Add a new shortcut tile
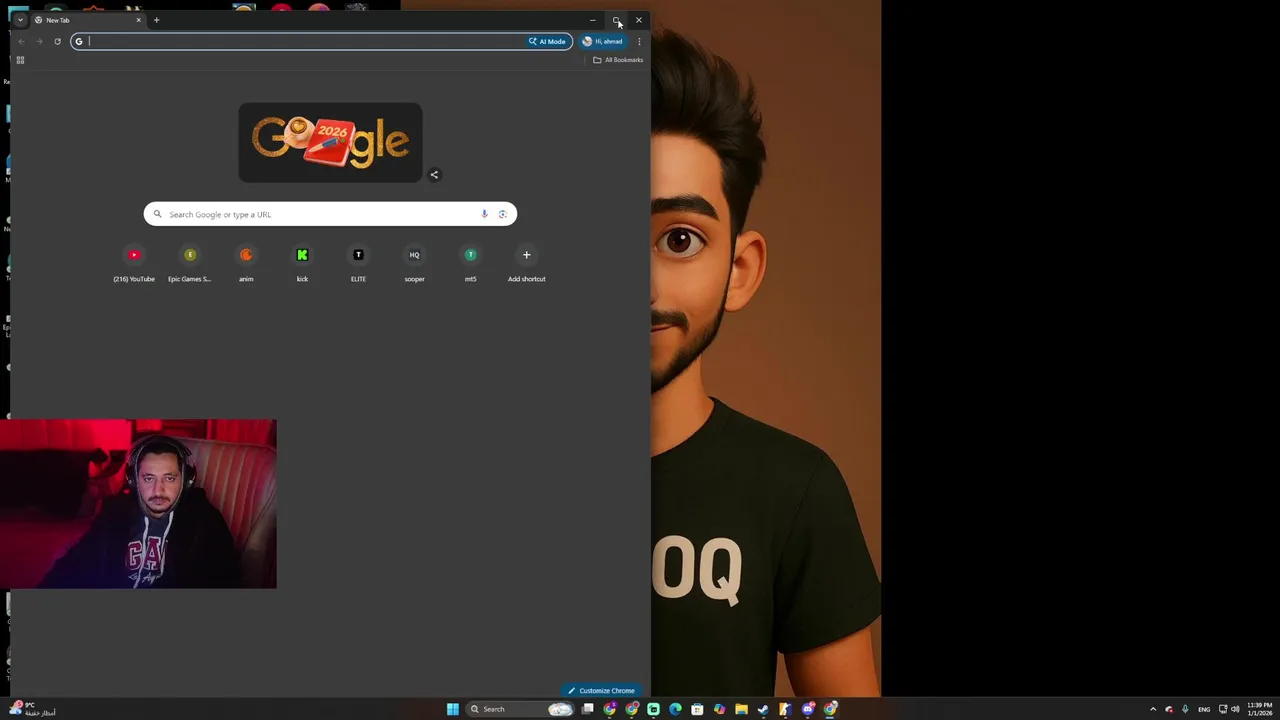The width and height of the screenshot is (1280, 720). pyautogui.click(x=526, y=264)
